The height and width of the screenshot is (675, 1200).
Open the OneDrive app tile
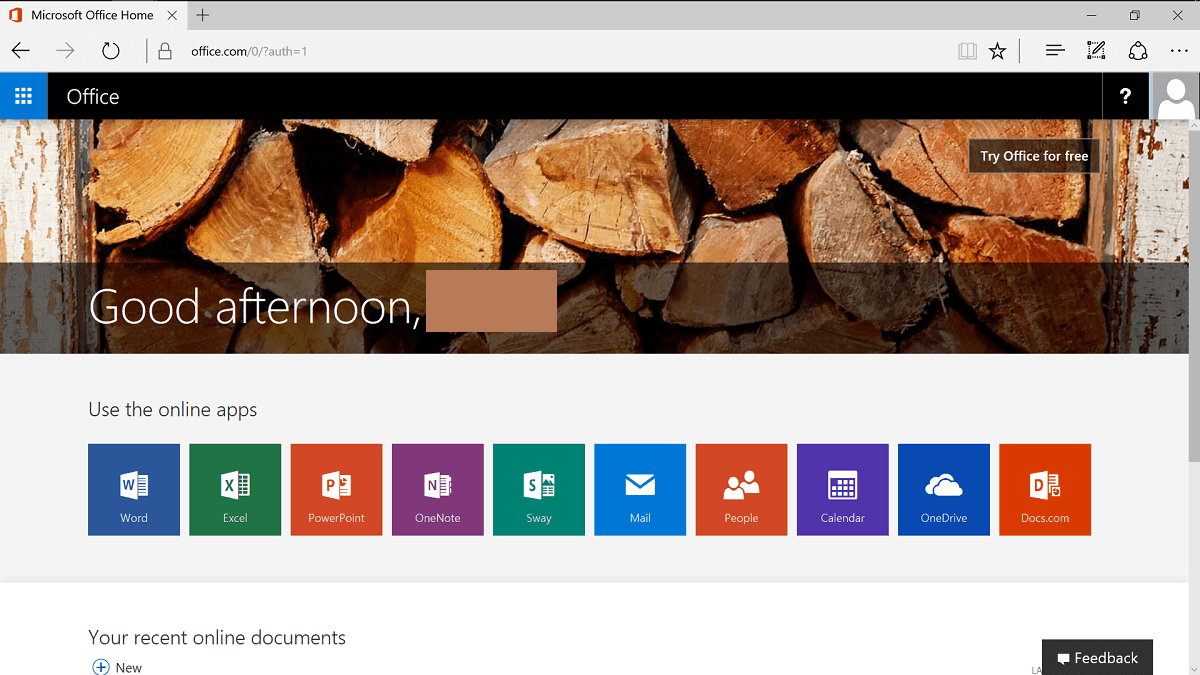tap(944, 490)
